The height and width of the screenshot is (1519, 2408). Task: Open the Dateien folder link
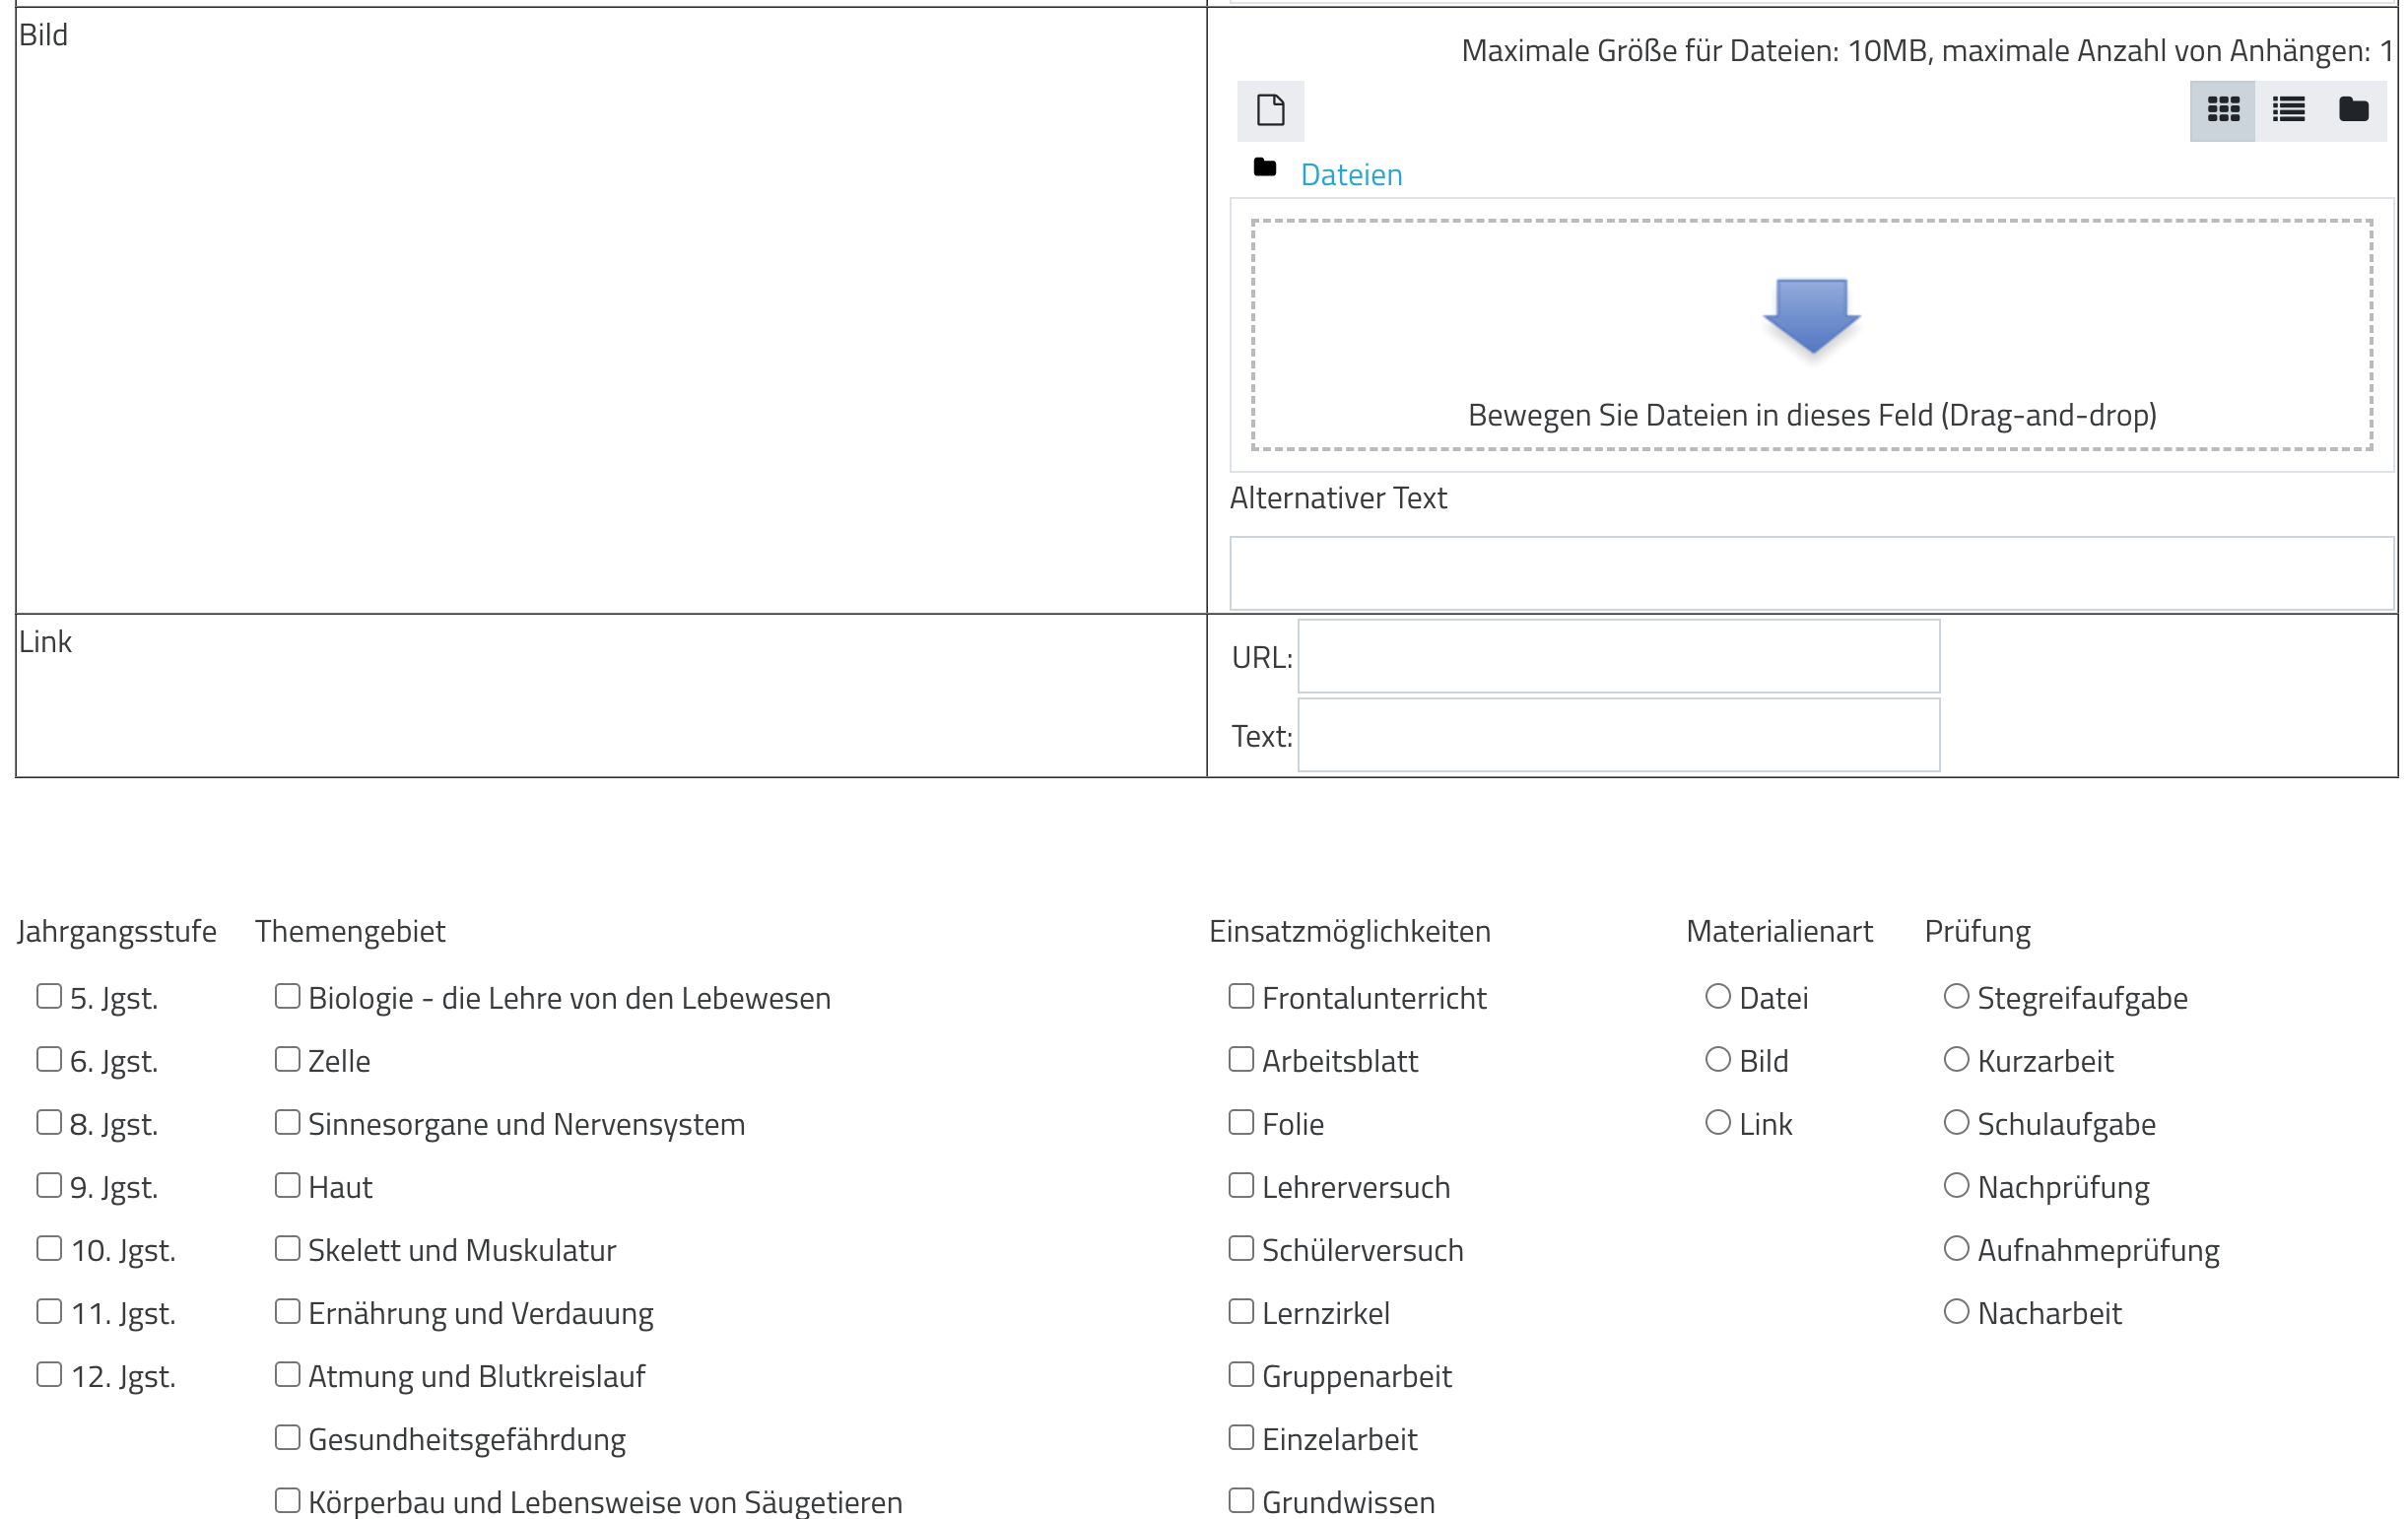[x=1351, y=175]
